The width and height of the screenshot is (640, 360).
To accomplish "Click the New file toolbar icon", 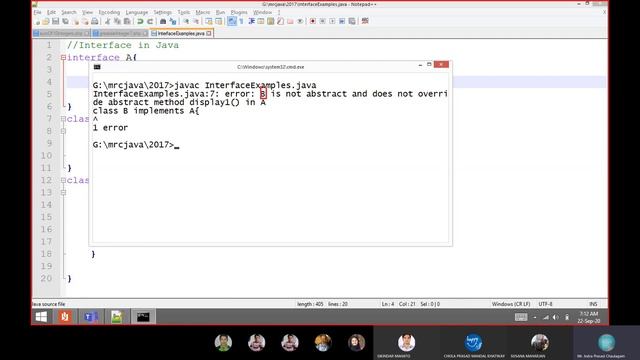I will click(36, 21).
